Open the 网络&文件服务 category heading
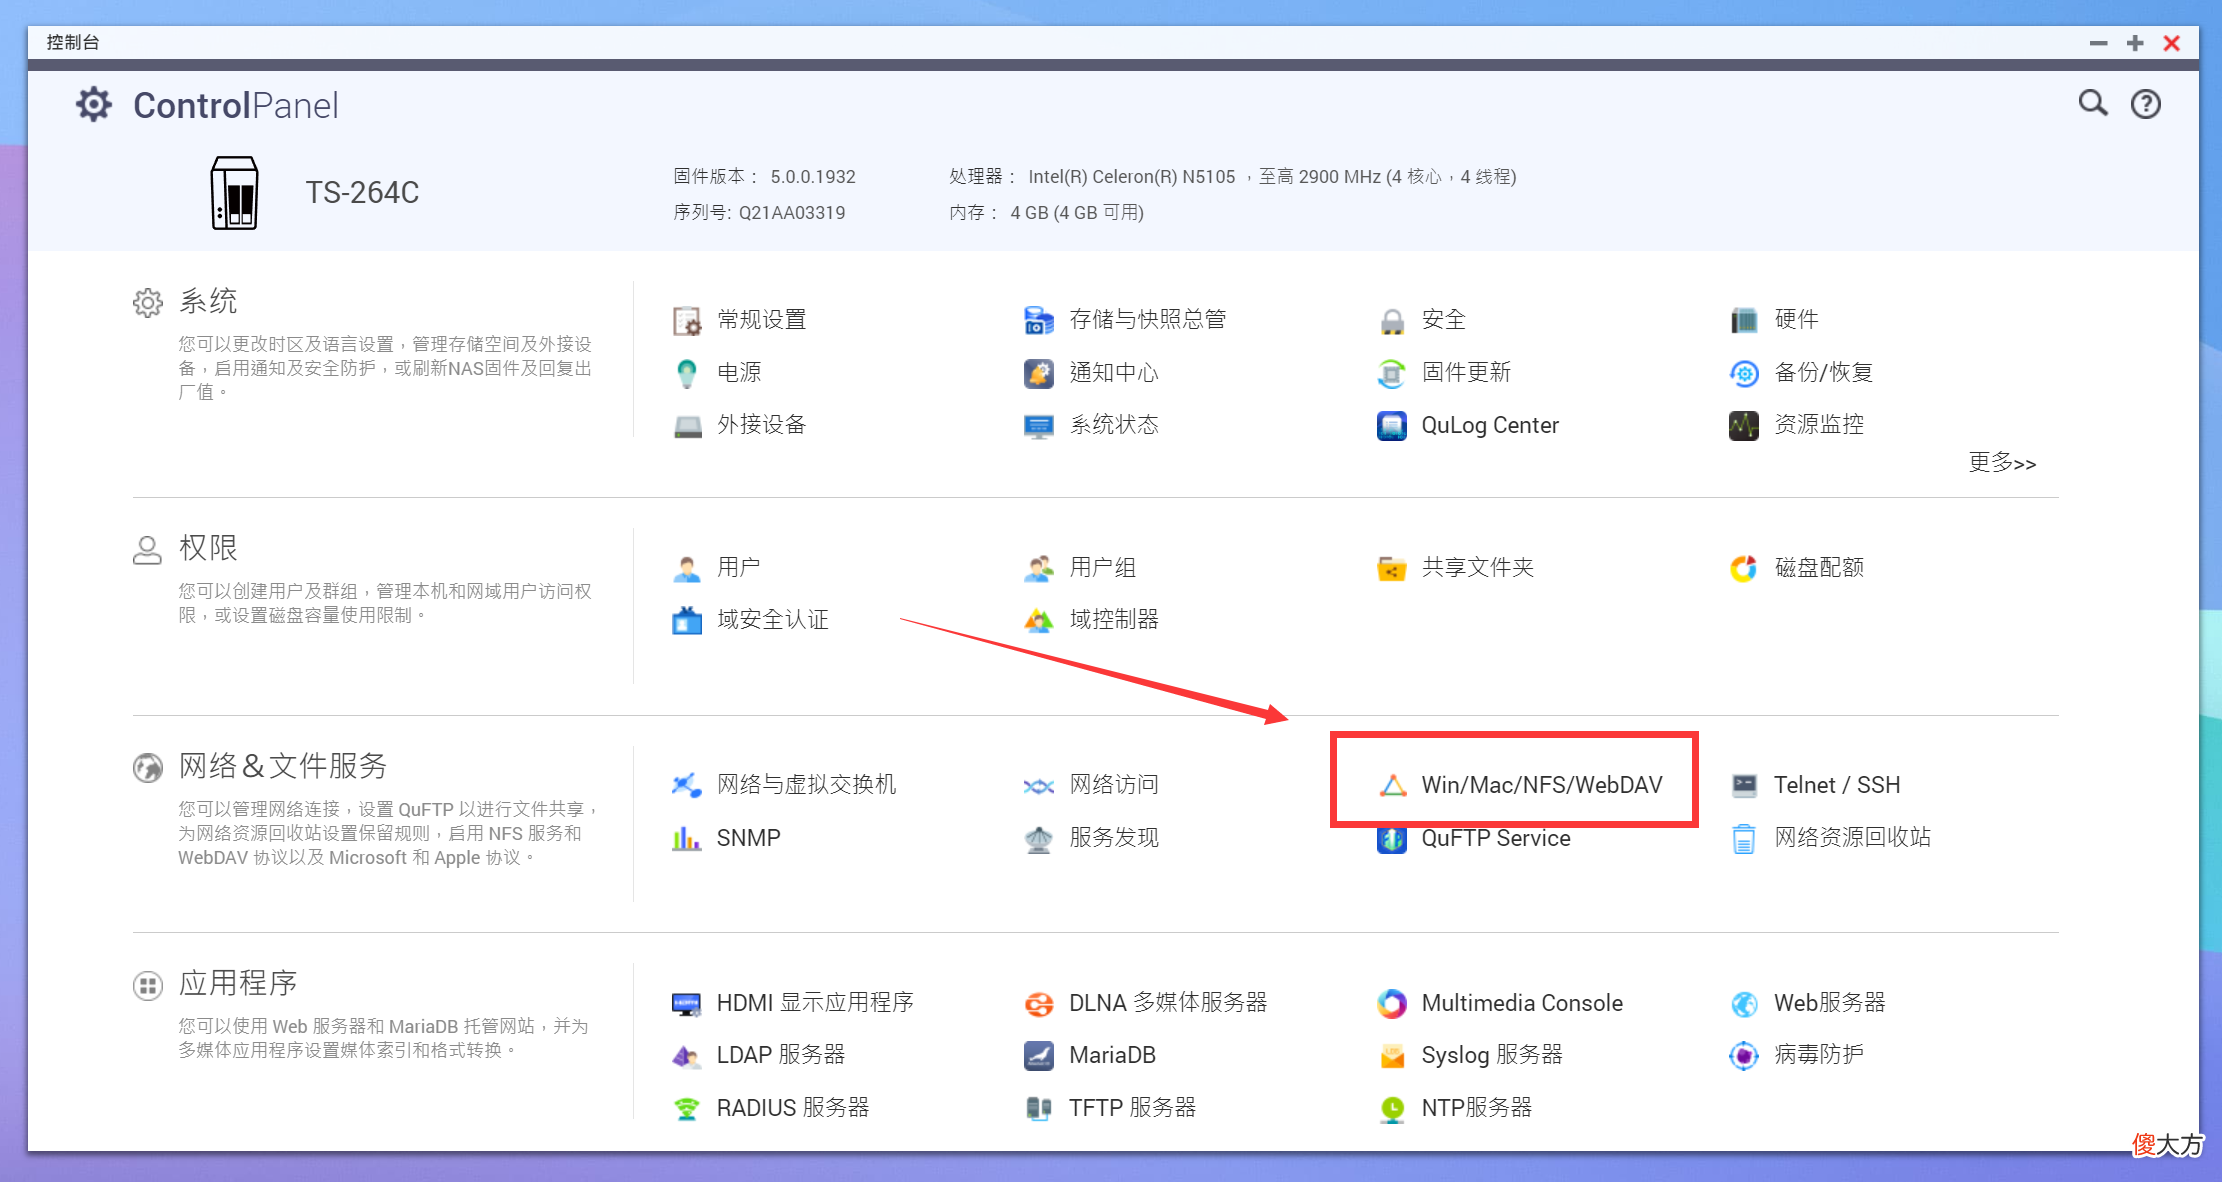Image resolution: width=2222 pixels, height=1182 pixels. [x=283, y=766]
